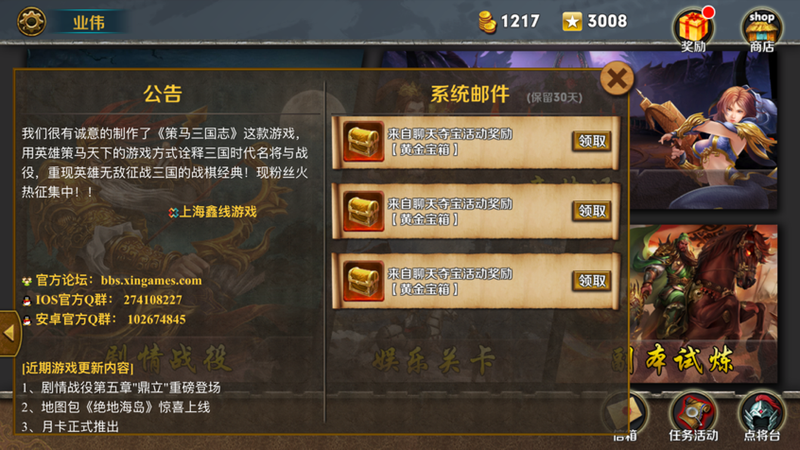Open the 信箱 mailbox icon

coord(625,416)
